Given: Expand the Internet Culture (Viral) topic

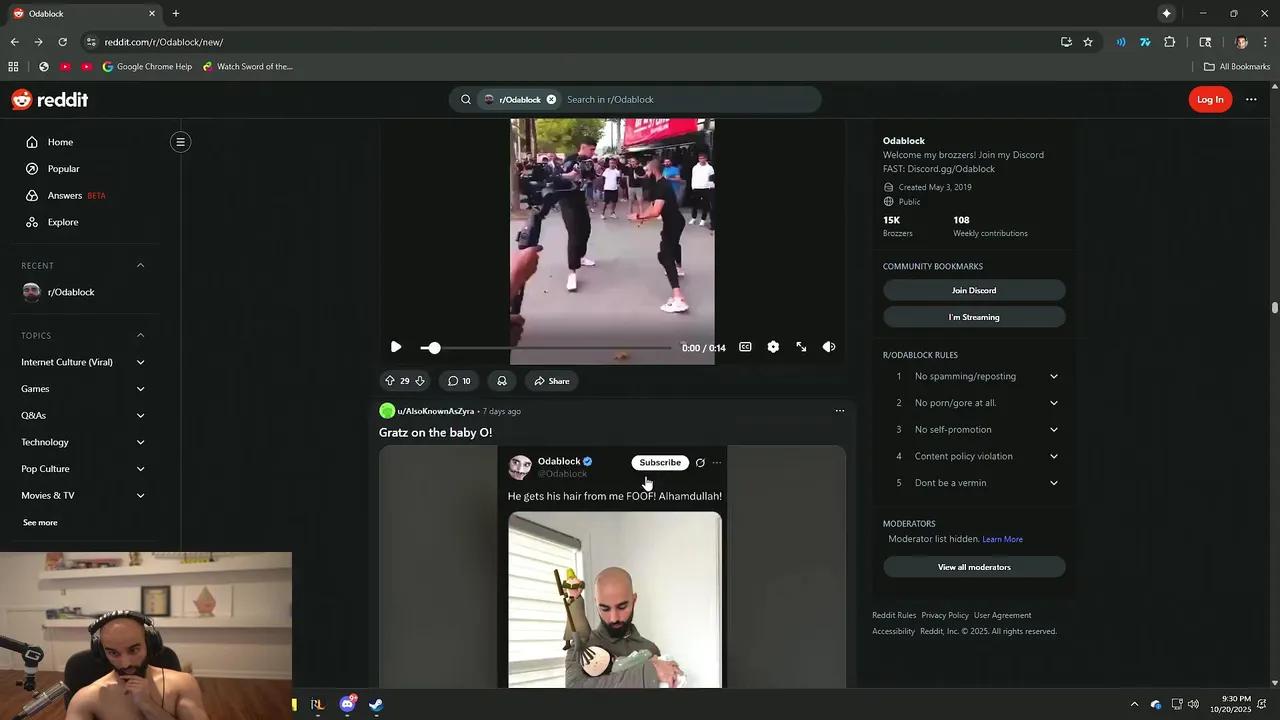Looking at the screenshot, I should click(140, 362).
